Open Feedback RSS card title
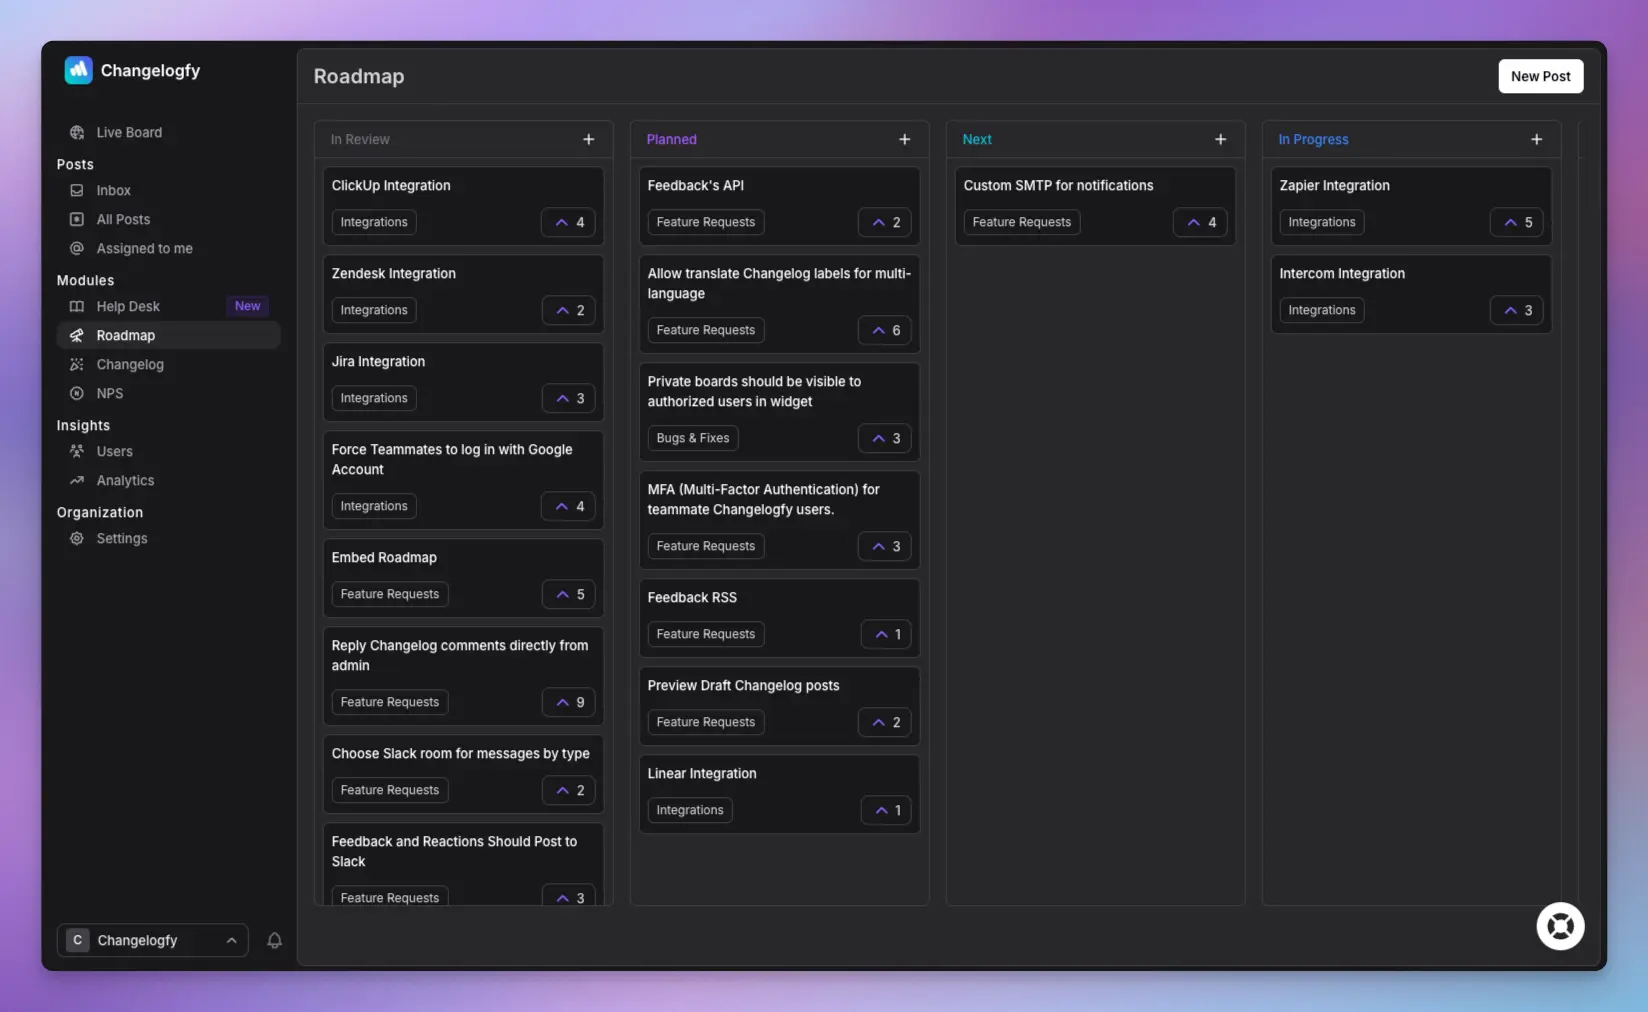The image size is (1648, 1012). (x=692, y=597)
